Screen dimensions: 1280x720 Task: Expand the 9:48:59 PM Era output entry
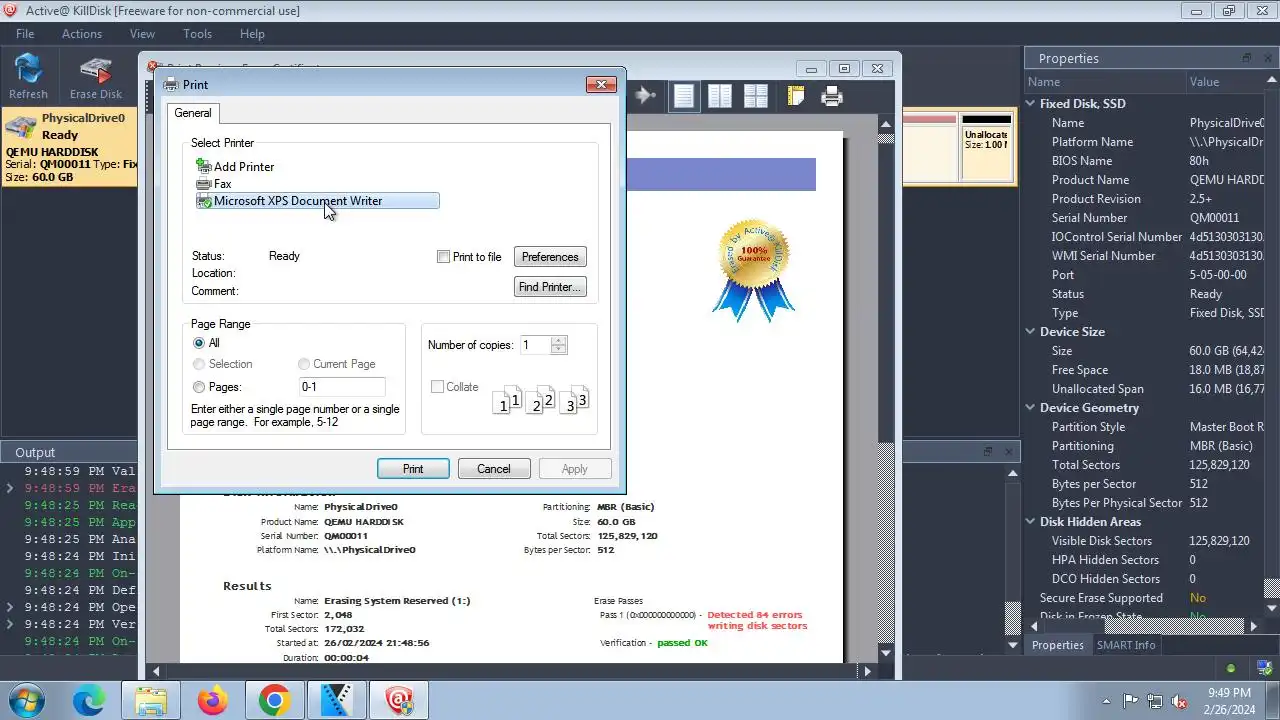[10, 488]
